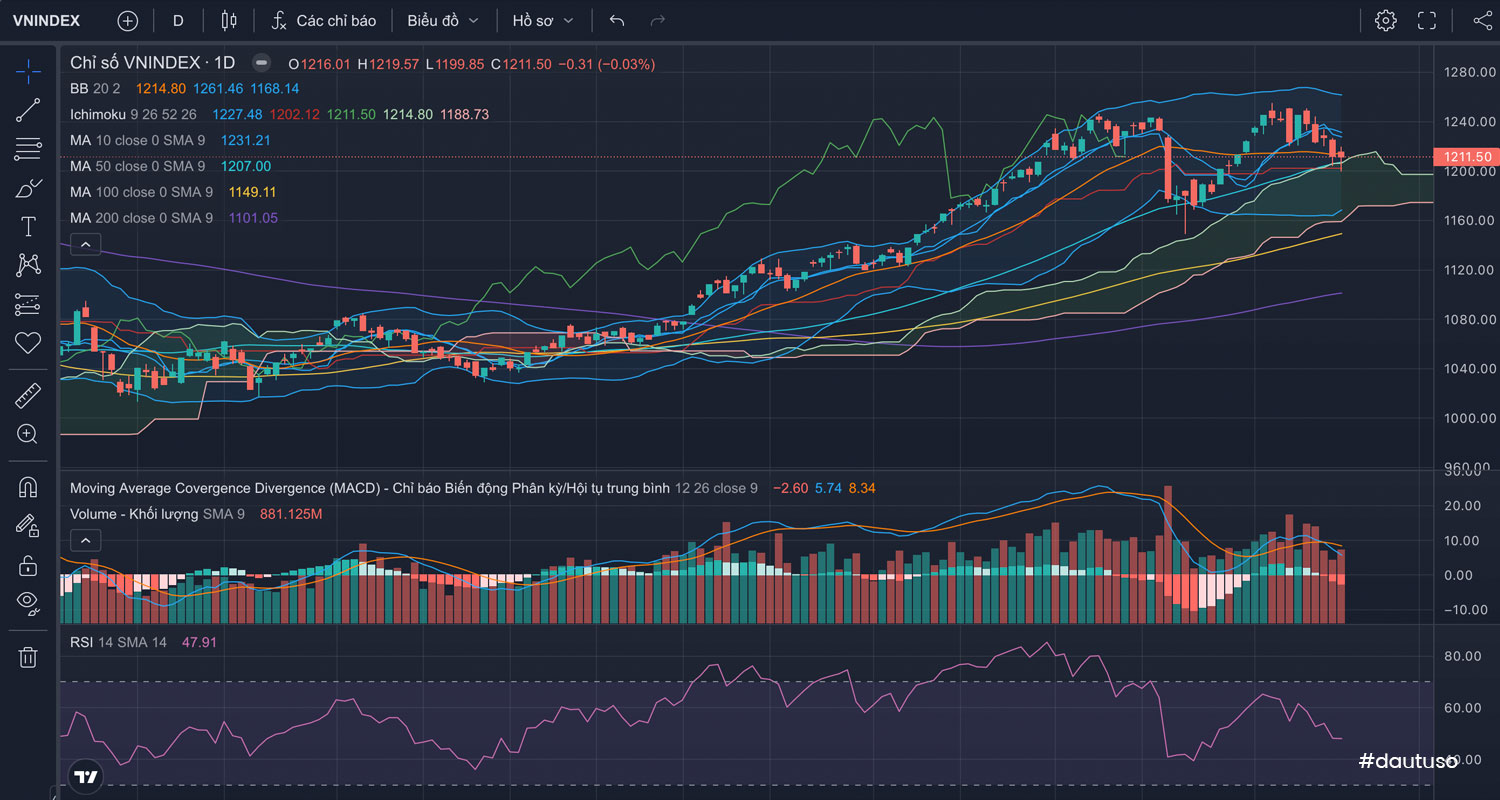Viewport: 1500px width, 800px height.
Task: Change the D timeframe interval
Action: tap(178, 20)
